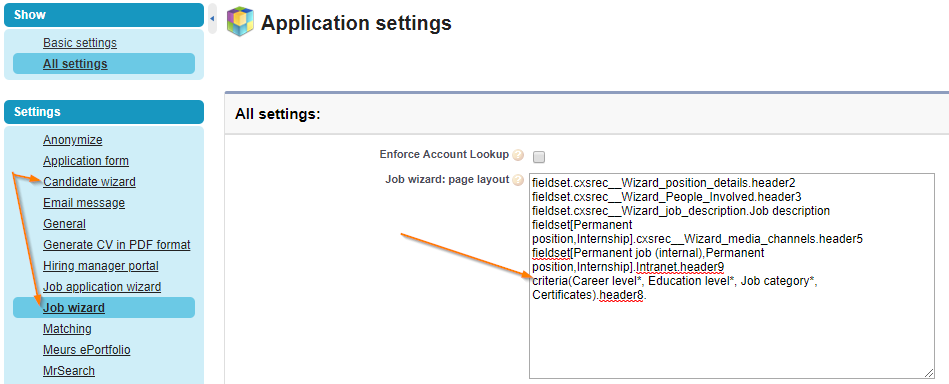Viewport: 949px width, 384px height.
Task: Open Basic settings view
Action: point(80,43)
